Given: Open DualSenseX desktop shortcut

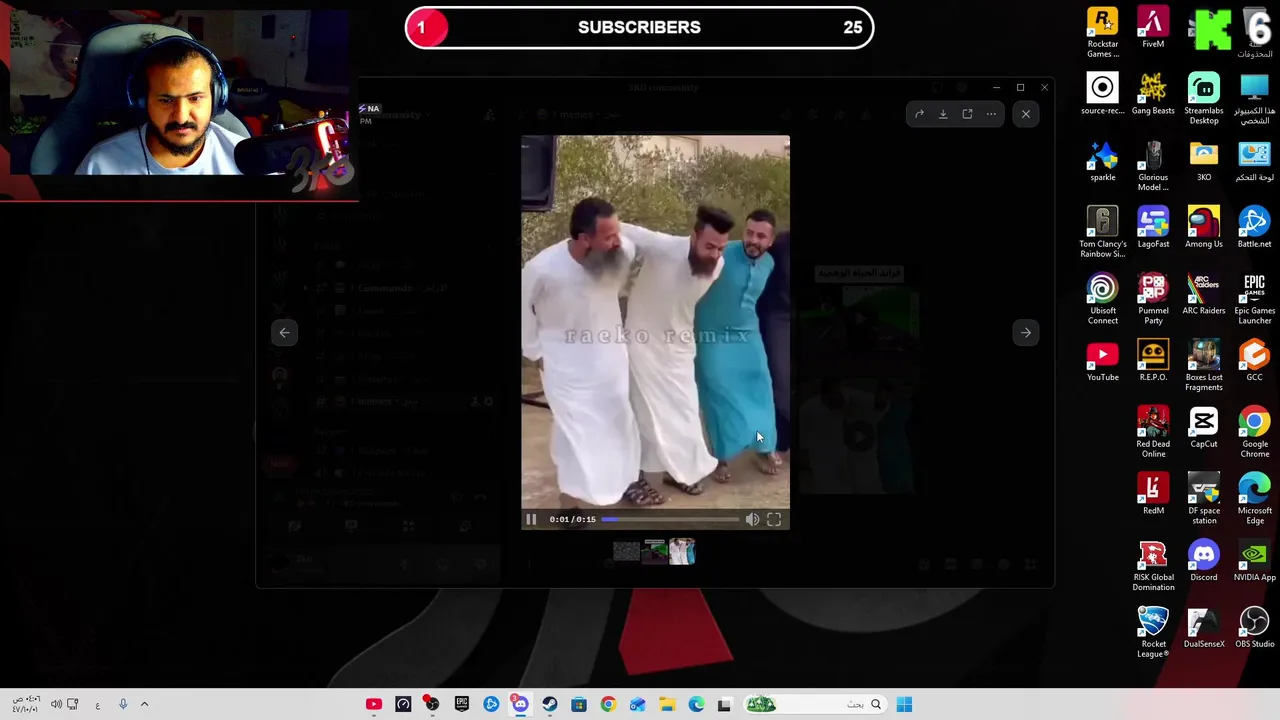Looking at the screenshot, I should (1204, 627).
